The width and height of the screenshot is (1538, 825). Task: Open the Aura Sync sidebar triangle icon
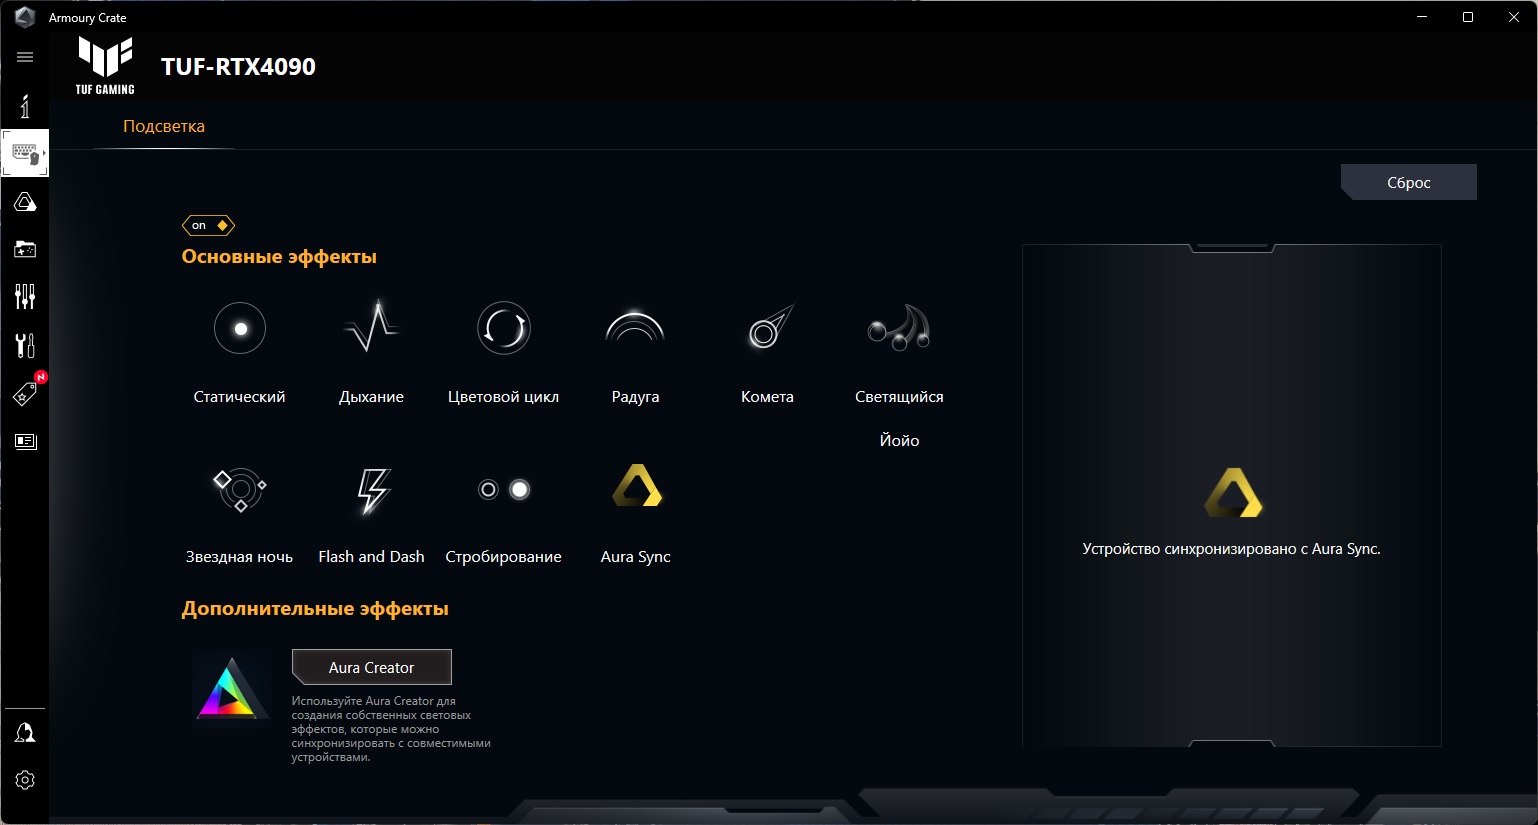[x=25, y=202]
